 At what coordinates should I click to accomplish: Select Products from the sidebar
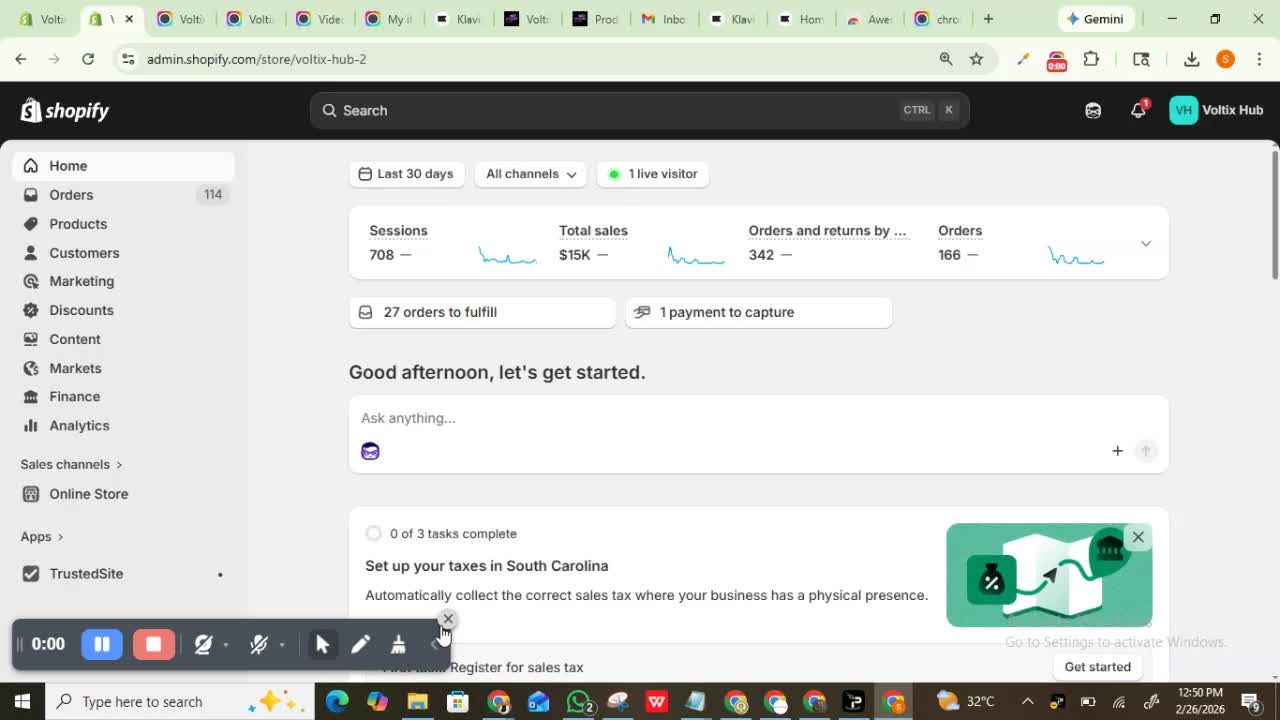click(78, 223)
